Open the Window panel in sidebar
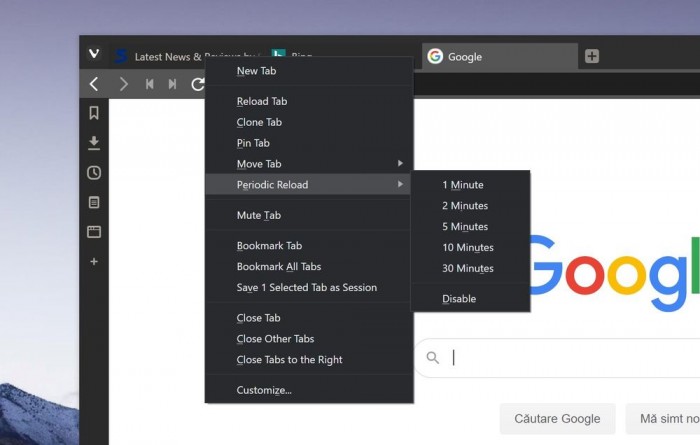 click(x=94, y=232)
